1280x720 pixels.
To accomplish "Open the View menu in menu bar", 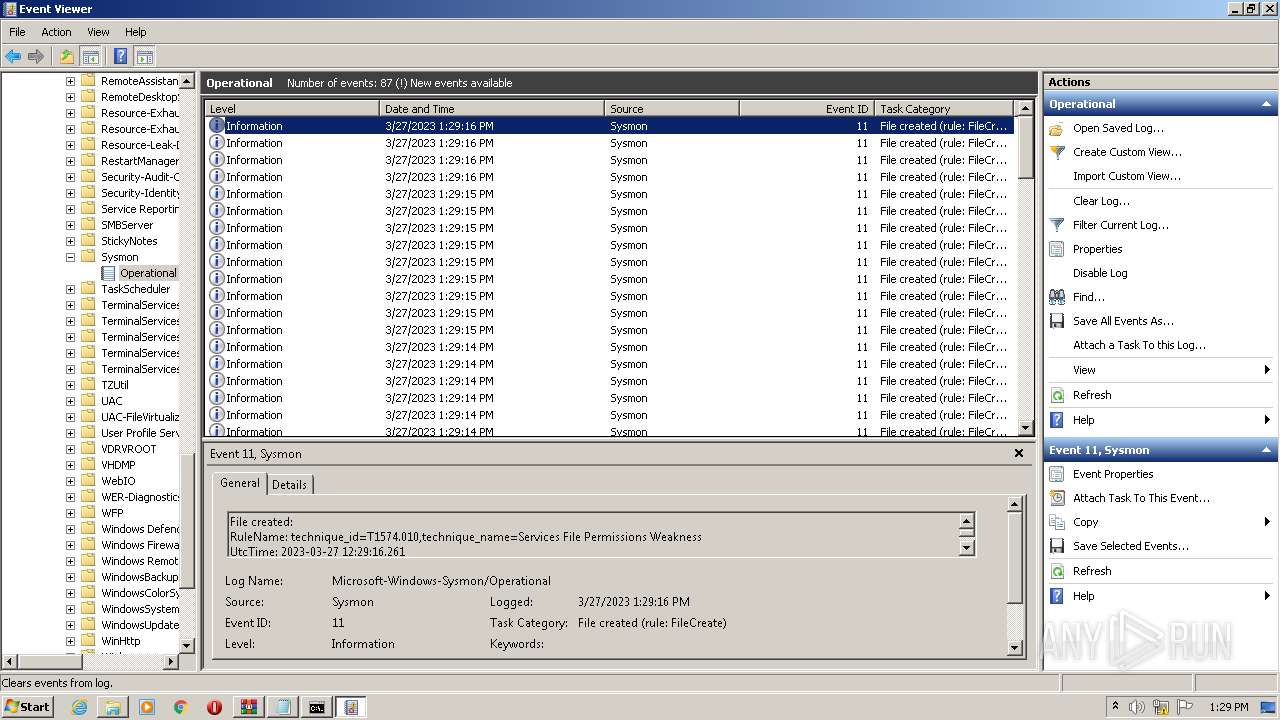I will 98,32.
